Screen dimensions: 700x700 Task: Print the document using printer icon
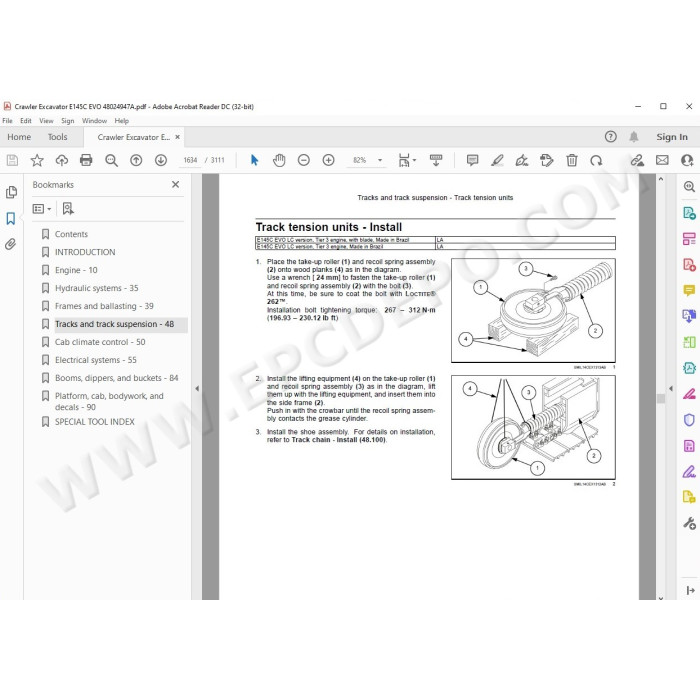[x=86, y=160]
